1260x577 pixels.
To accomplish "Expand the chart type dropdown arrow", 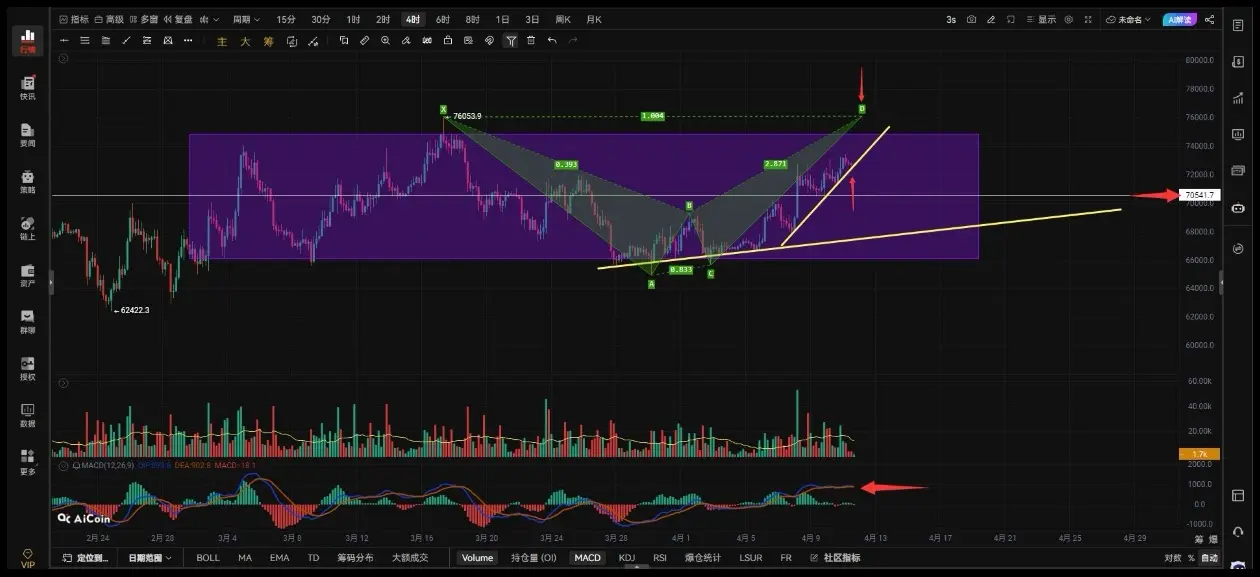I will click(x=218, y=19).
